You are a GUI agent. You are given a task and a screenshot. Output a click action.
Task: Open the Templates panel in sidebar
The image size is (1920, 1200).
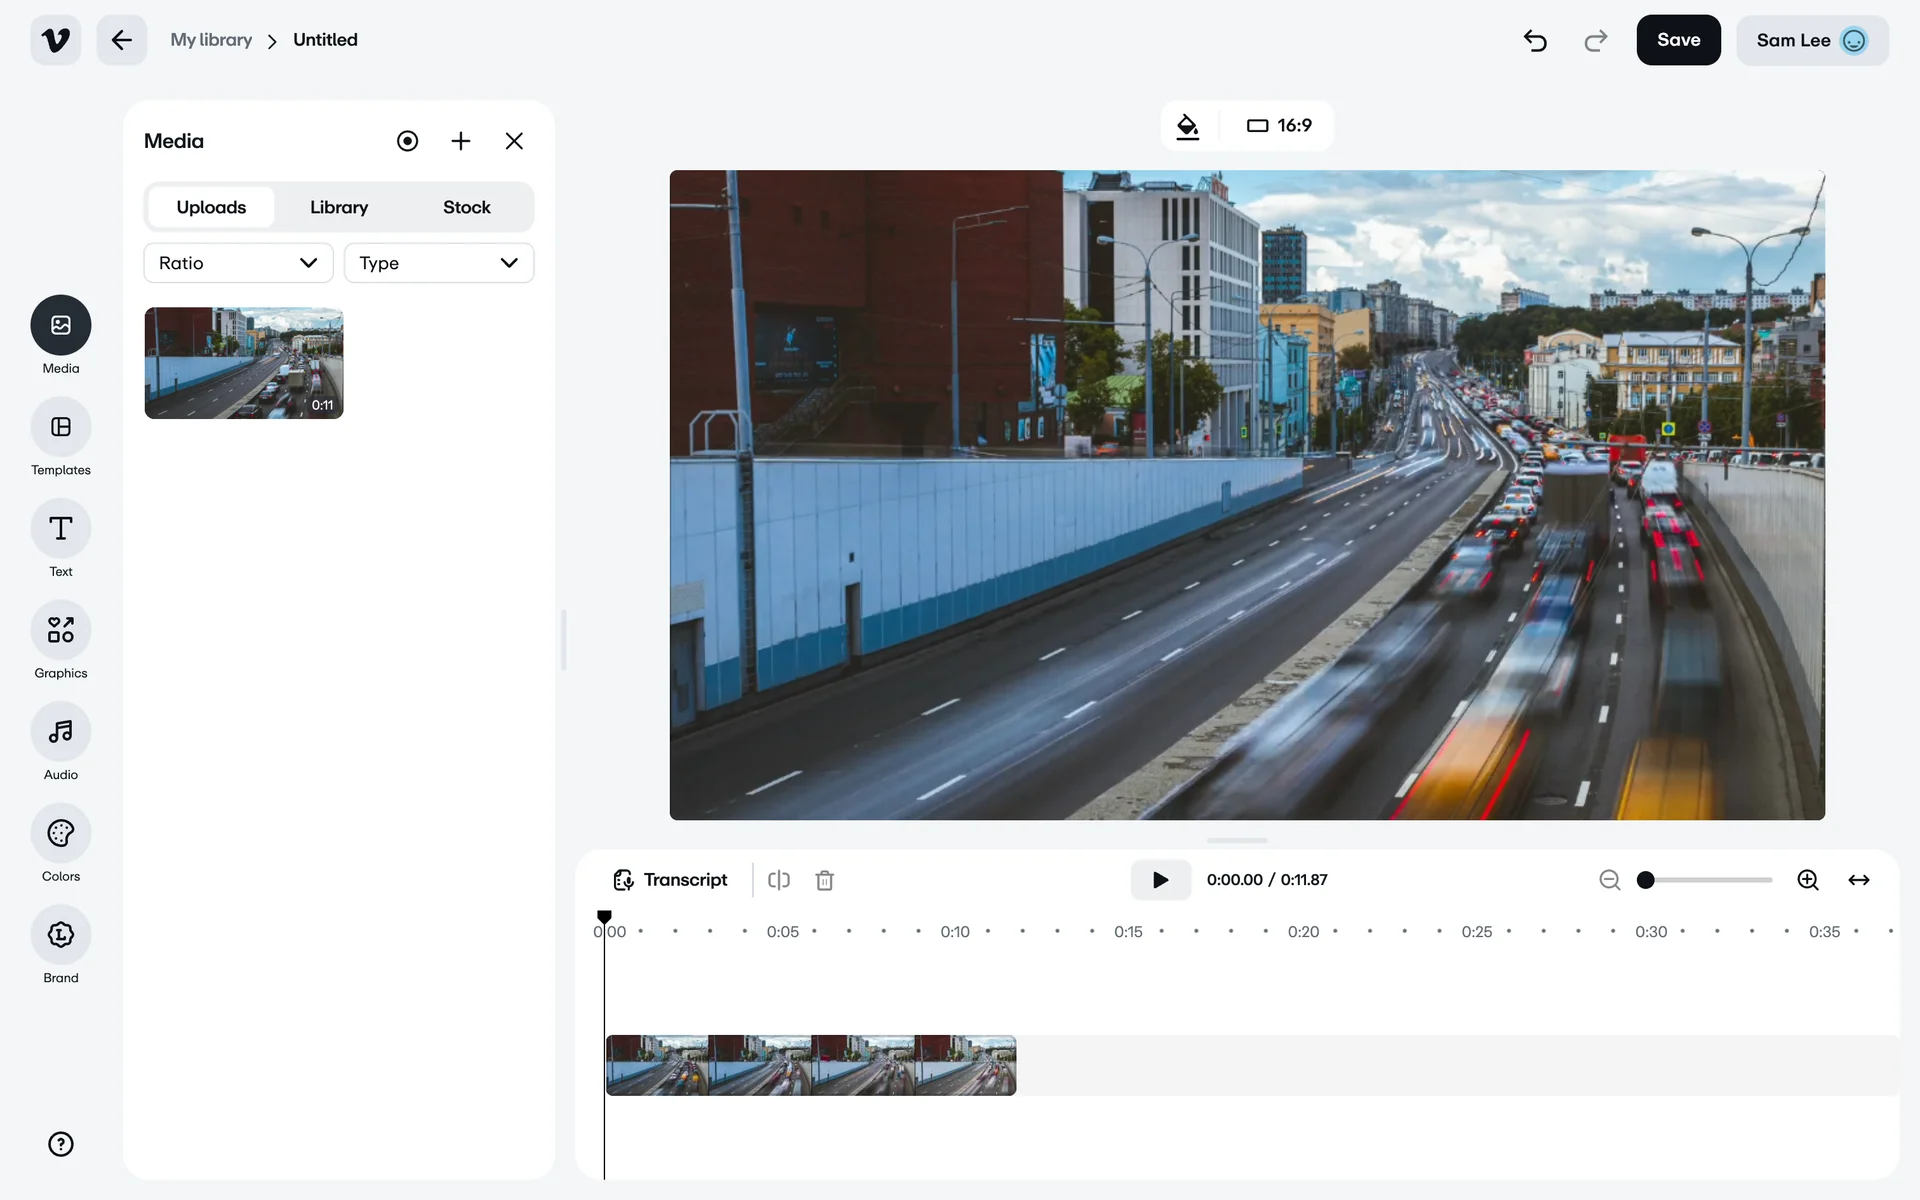61,428
